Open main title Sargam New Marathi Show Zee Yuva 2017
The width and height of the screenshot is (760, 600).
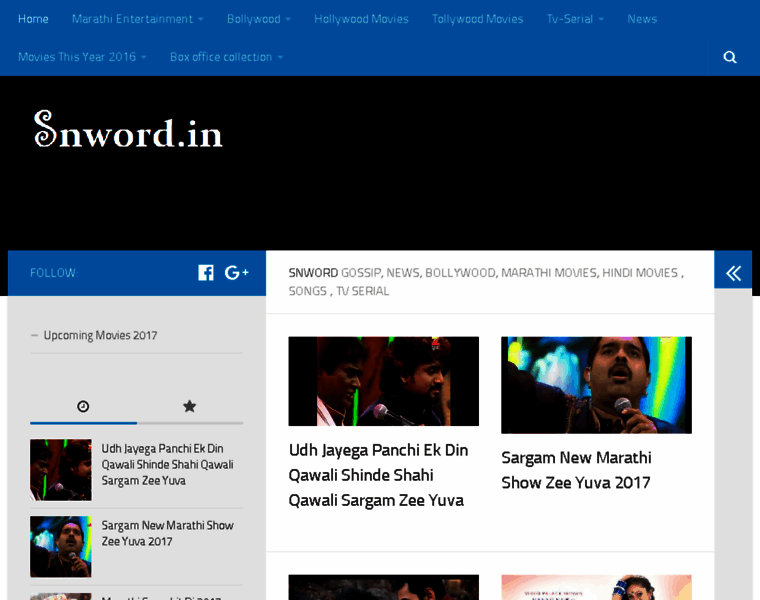576,470
